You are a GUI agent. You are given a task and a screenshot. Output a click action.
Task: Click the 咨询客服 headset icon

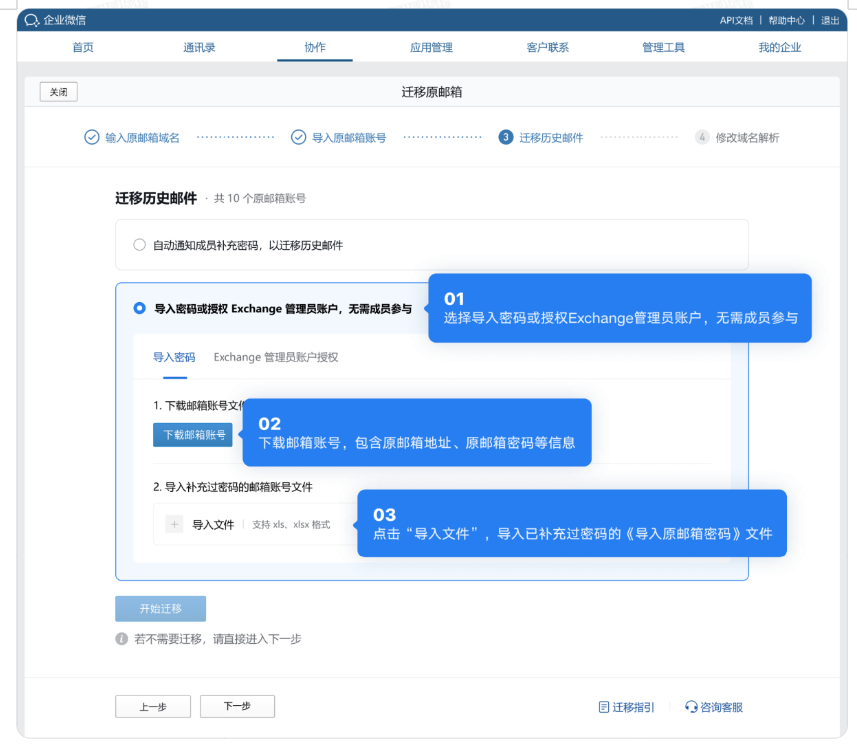tap(689, 707)
